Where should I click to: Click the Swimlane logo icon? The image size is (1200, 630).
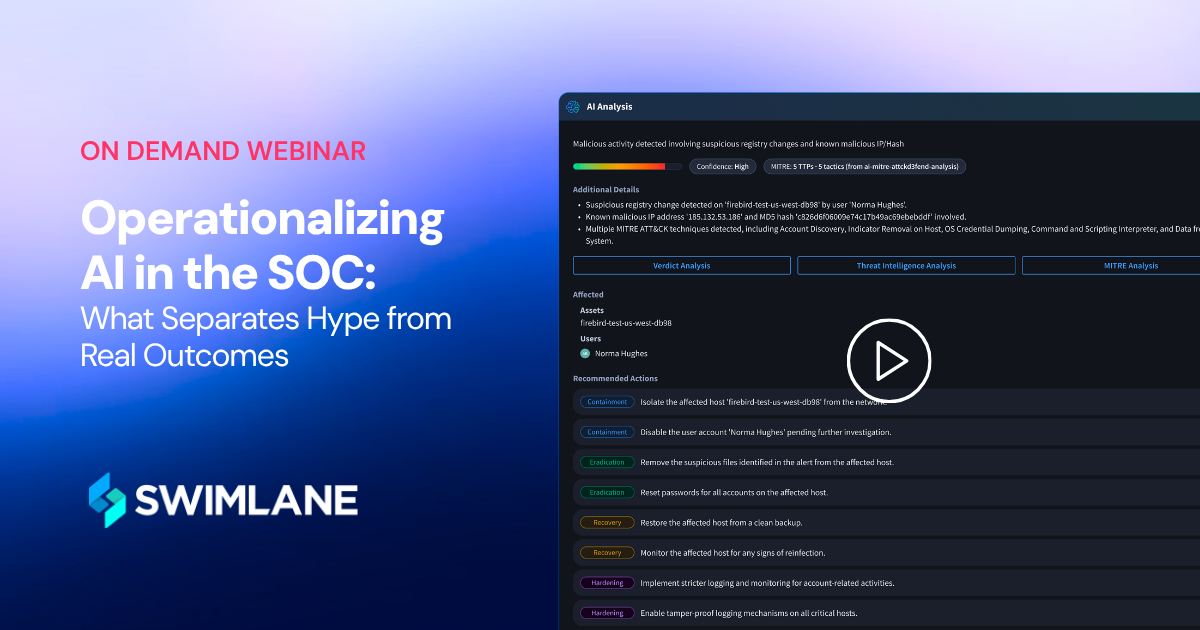point(108,500)
